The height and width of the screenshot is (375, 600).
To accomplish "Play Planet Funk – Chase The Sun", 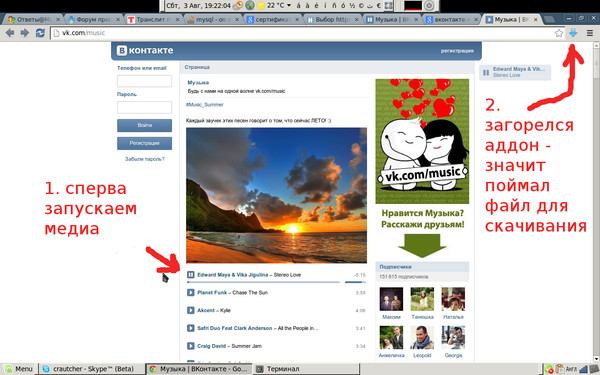I will pos(191,292).
